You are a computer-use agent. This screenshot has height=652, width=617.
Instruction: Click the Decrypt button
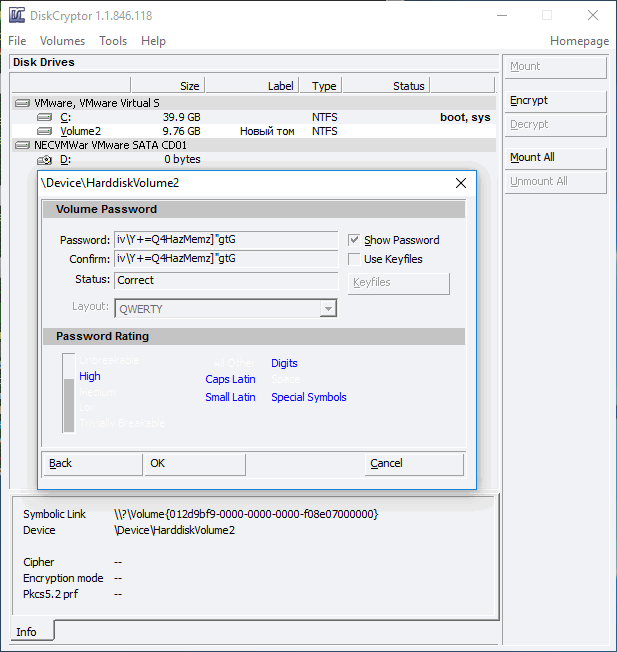coord(556,125)
